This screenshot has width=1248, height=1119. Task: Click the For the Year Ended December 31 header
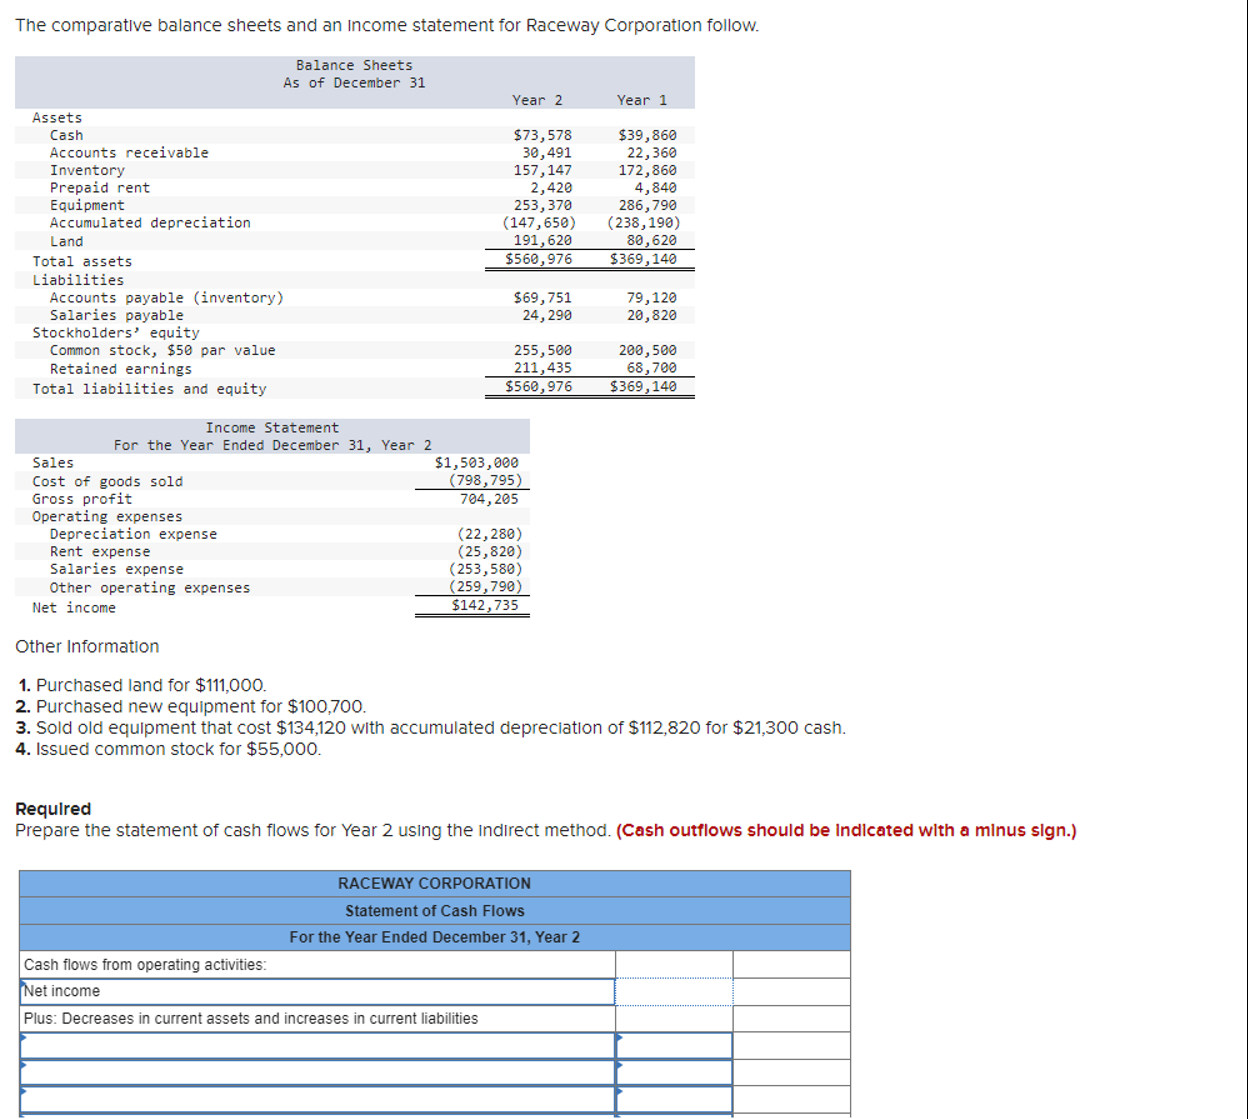click(434, 937)
